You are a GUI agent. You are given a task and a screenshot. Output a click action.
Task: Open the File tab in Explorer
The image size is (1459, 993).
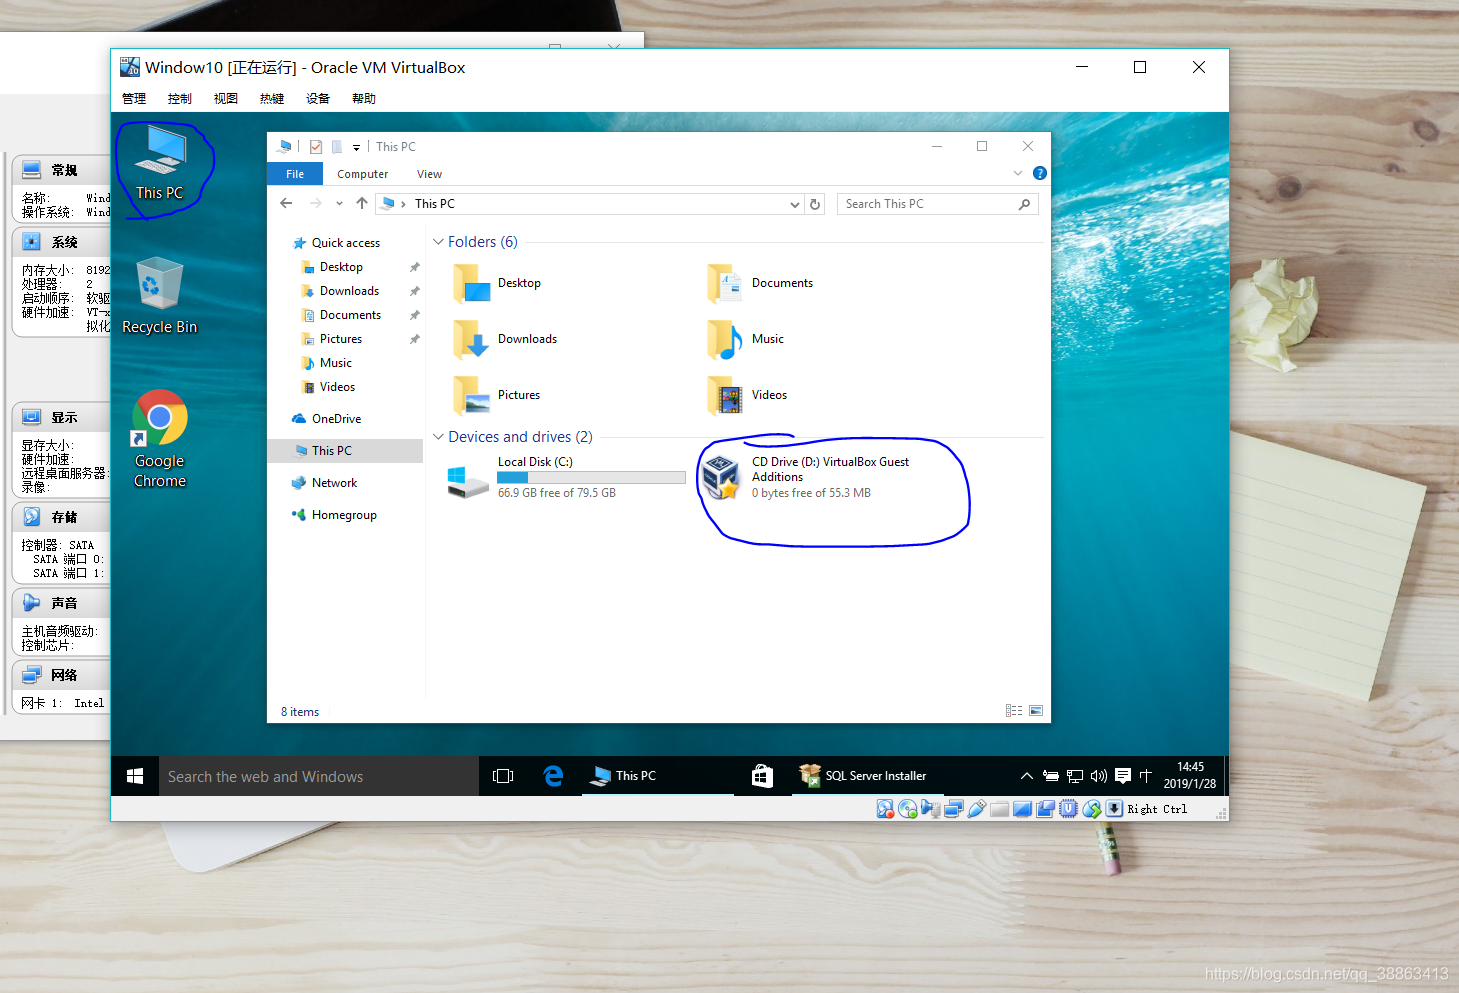(295, 174)
